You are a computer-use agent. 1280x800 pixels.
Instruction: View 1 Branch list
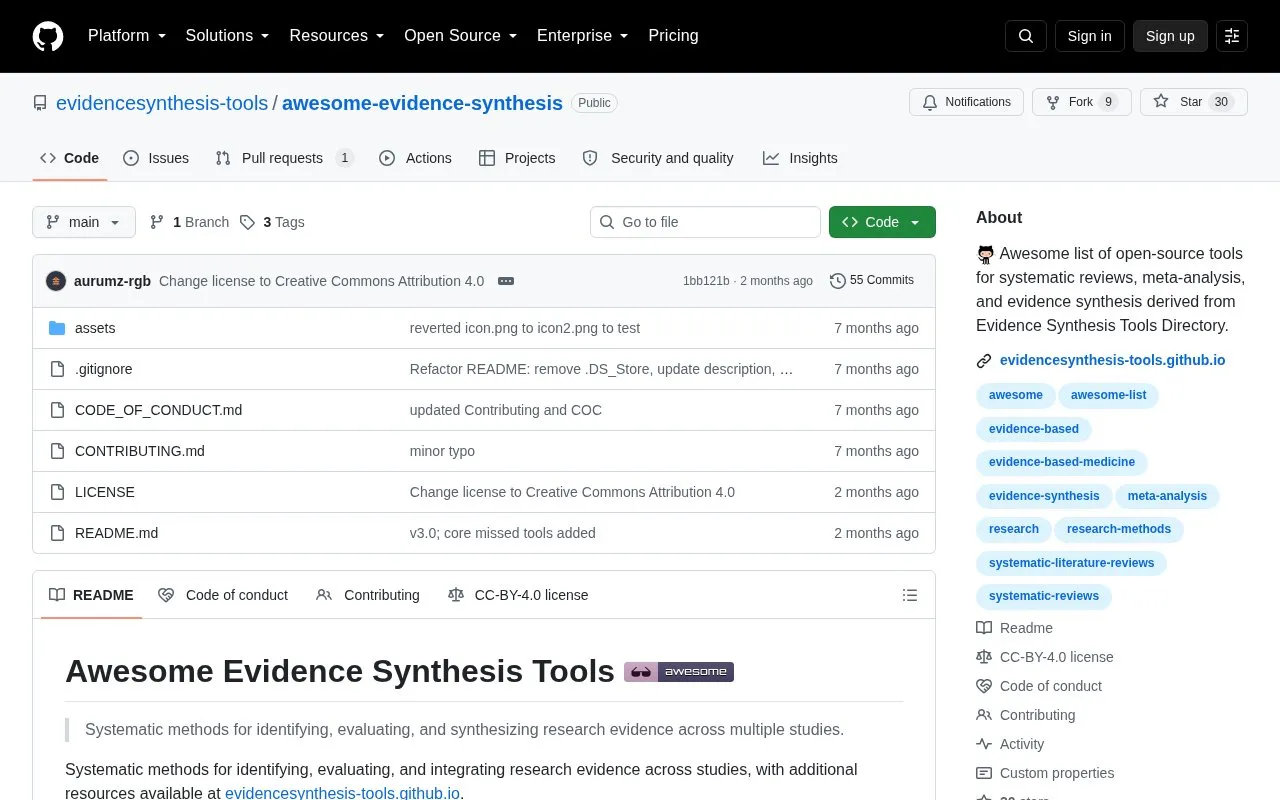click(189, 222)
